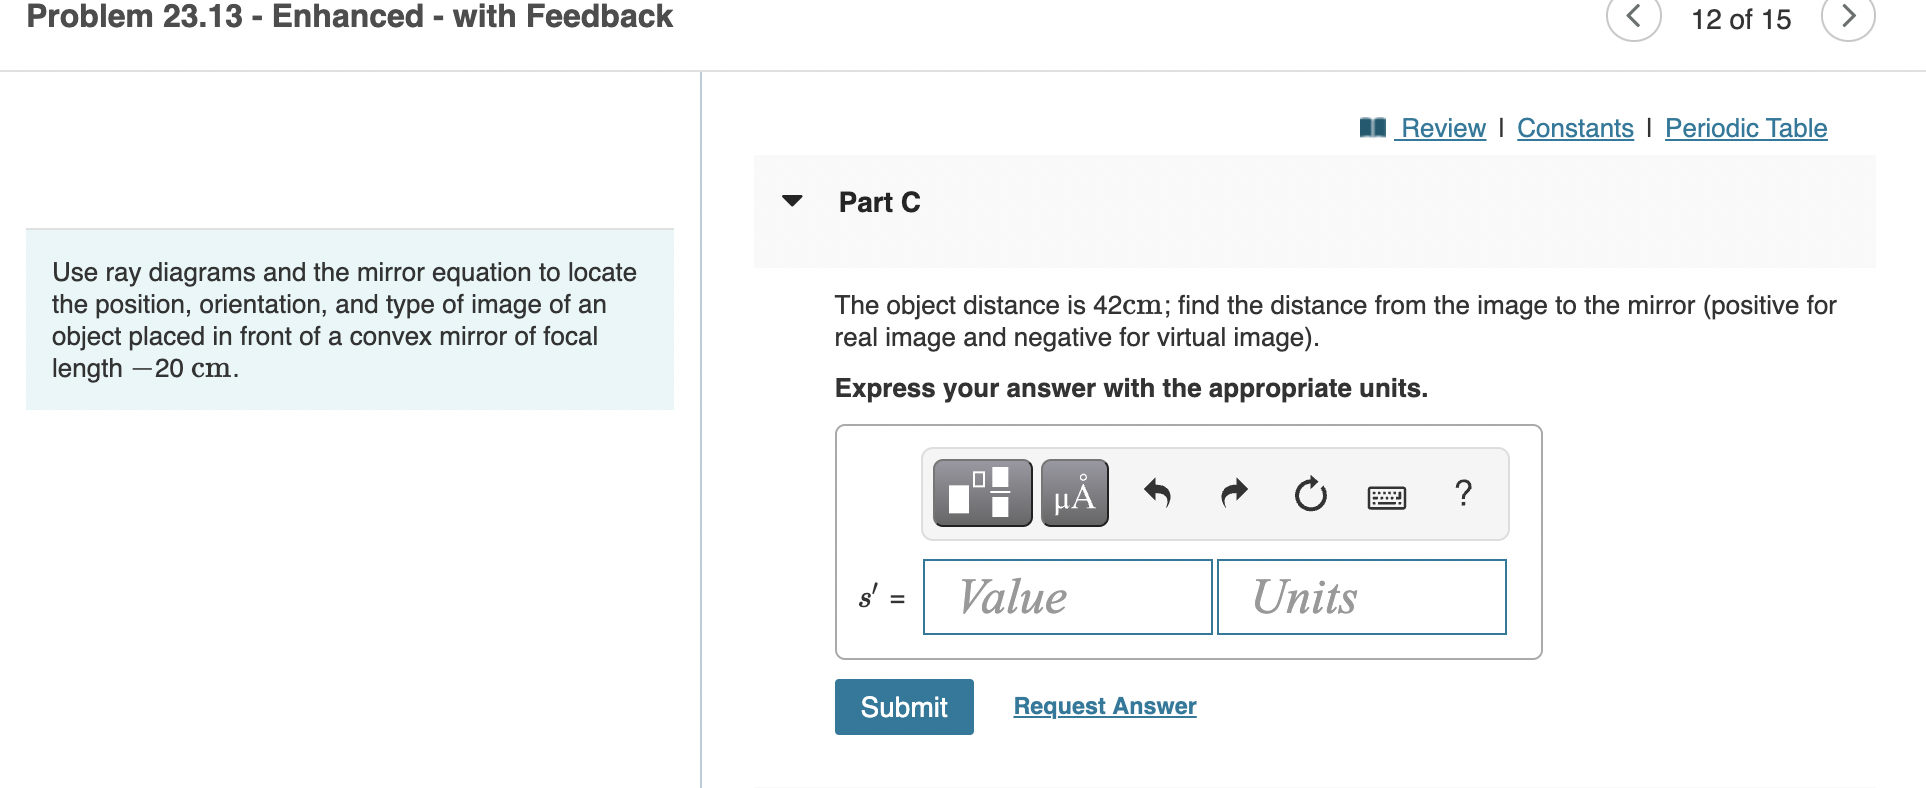Open the exponent/template formatting palette
This screenshot has width=1926, height=788.
981,492
